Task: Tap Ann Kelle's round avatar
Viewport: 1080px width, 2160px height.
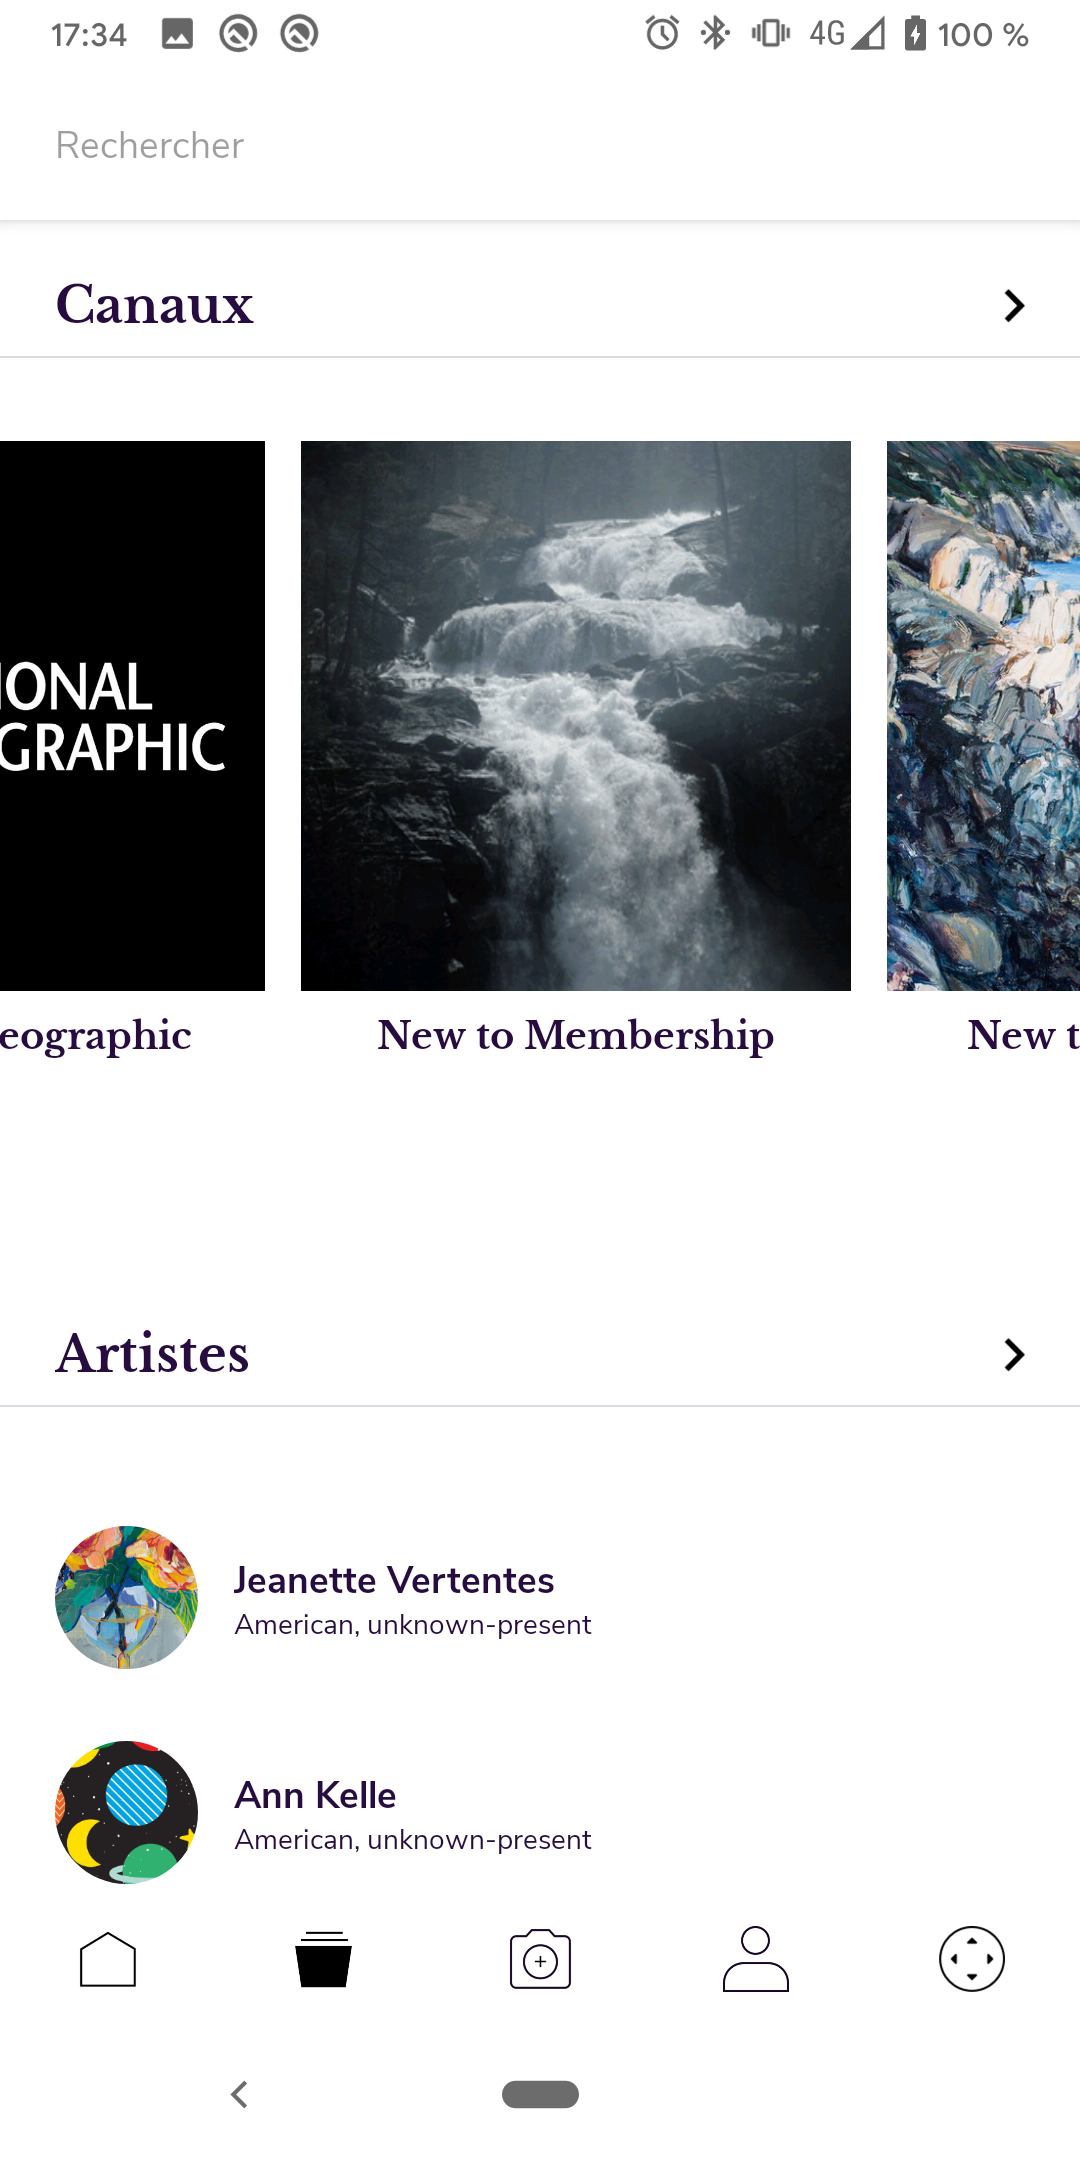Action: [126, 1812]
